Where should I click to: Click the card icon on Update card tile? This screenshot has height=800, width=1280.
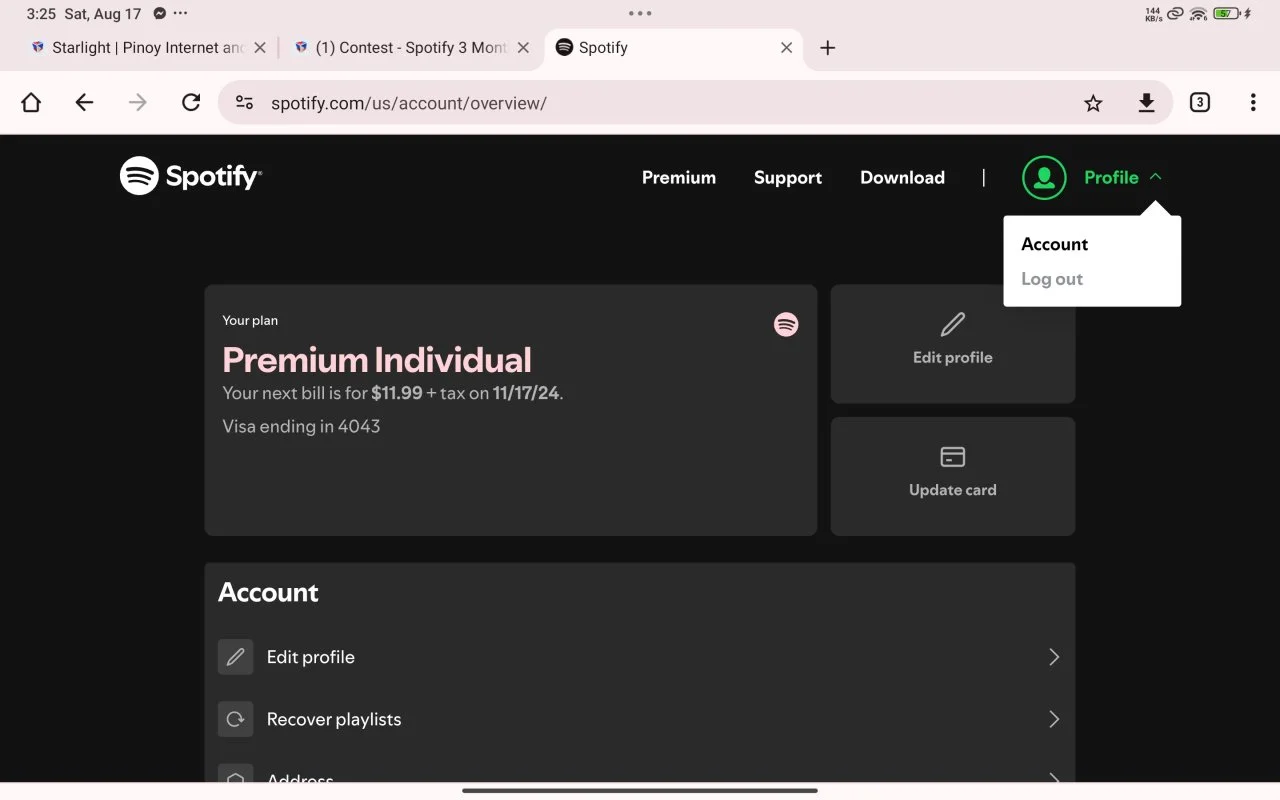click(x=953, y=457)
